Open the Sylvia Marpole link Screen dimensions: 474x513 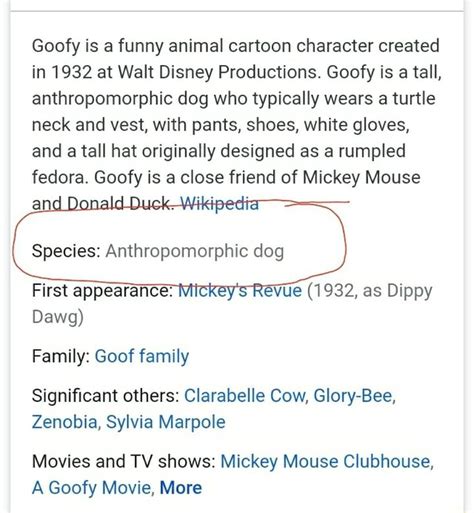(166, 422)
